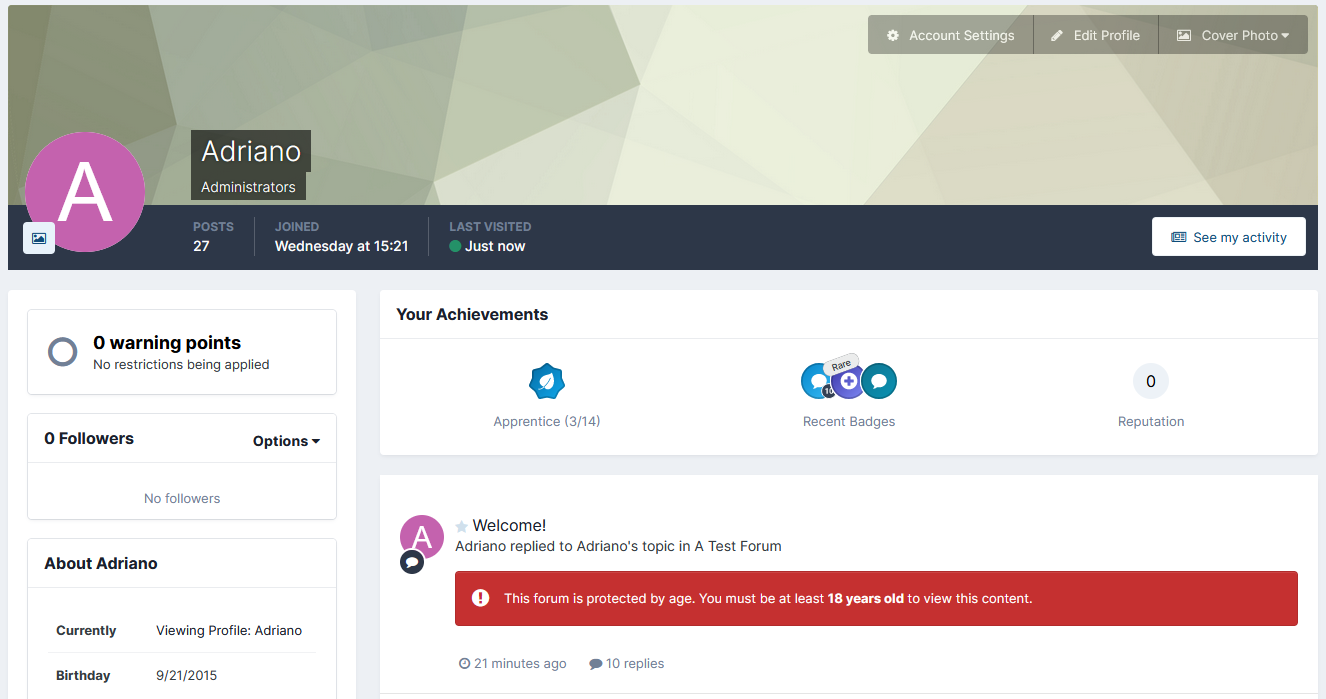Click the star icon beside Welcome!

point(461,526)
